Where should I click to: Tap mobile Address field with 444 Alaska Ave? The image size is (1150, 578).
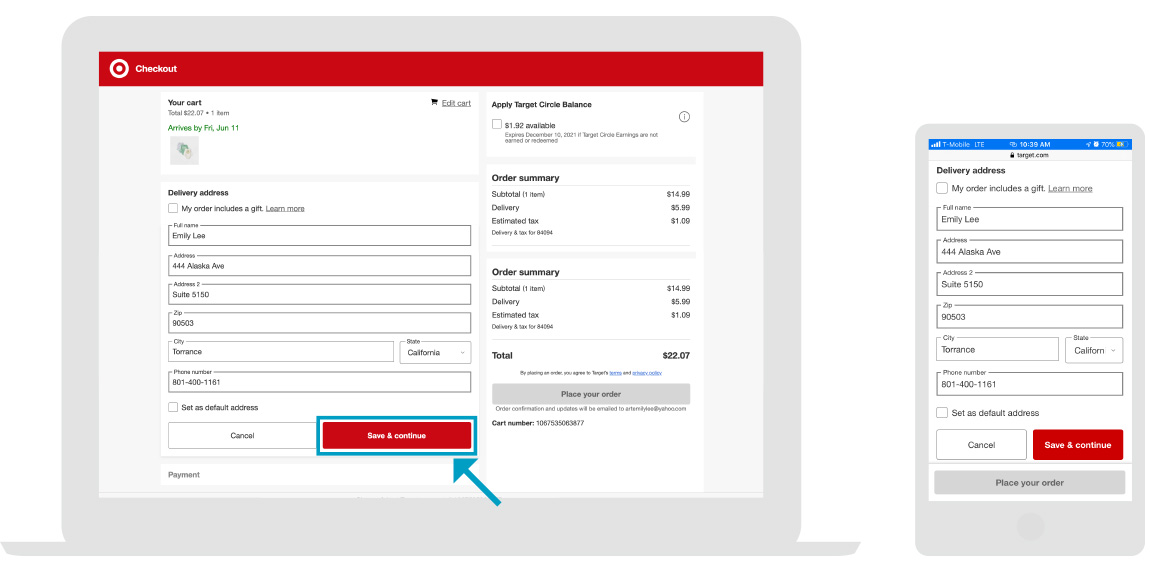(x=1030, y=252)
